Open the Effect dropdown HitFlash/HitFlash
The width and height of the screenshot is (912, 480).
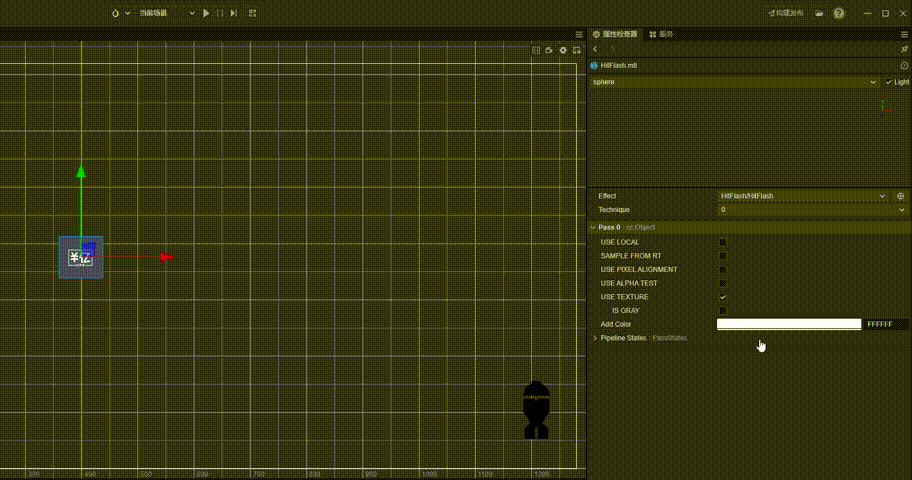tap(802, 196)
